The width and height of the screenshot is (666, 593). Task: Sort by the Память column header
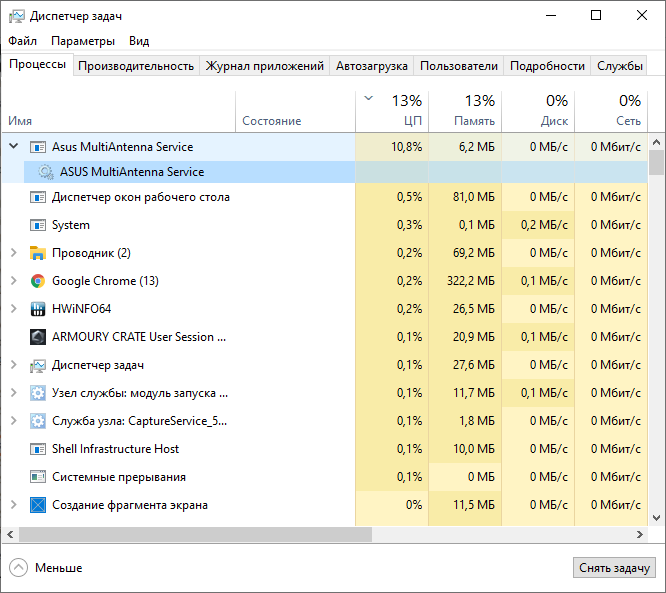pyautogui.click(x=465, y=111)
